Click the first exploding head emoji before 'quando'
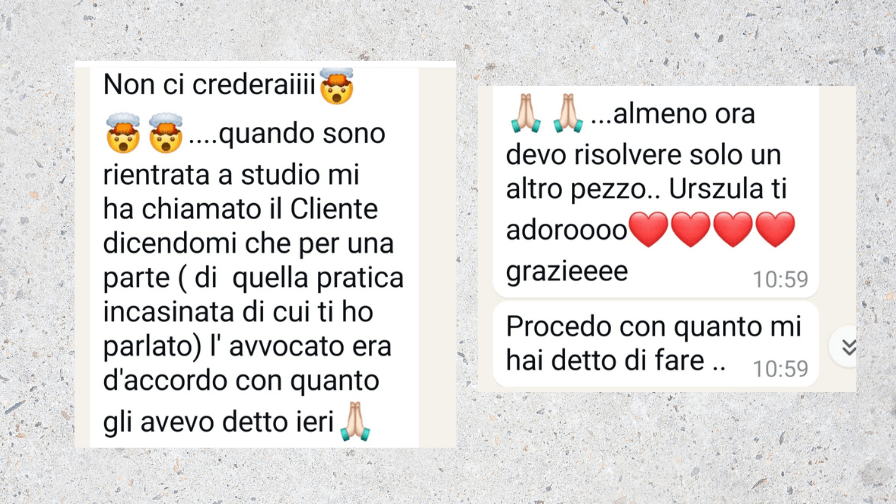The image size is (896, 504). point(123,133)
